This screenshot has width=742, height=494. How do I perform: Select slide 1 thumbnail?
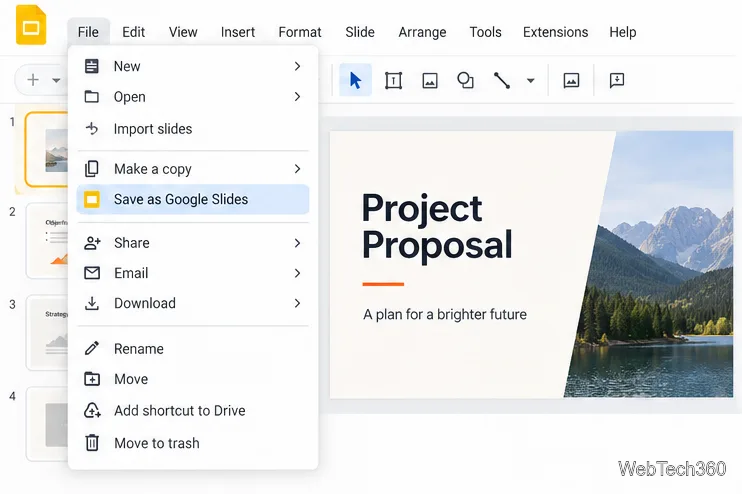pyautogui.click(x=46, y=150)
